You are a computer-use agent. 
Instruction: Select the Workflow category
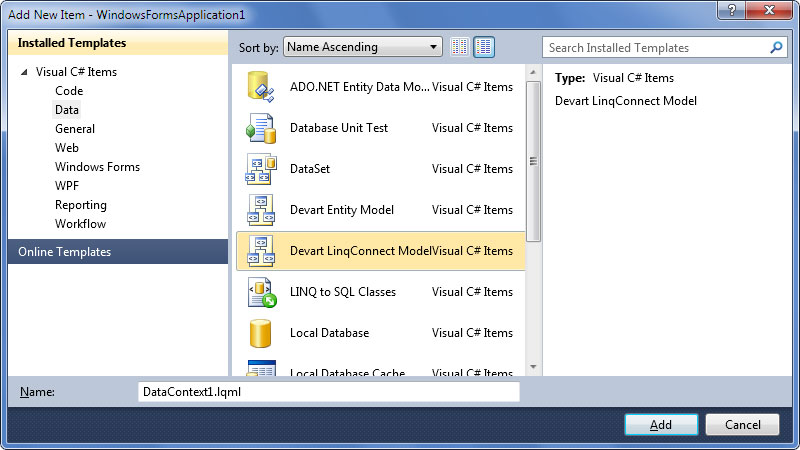point(80,223)
